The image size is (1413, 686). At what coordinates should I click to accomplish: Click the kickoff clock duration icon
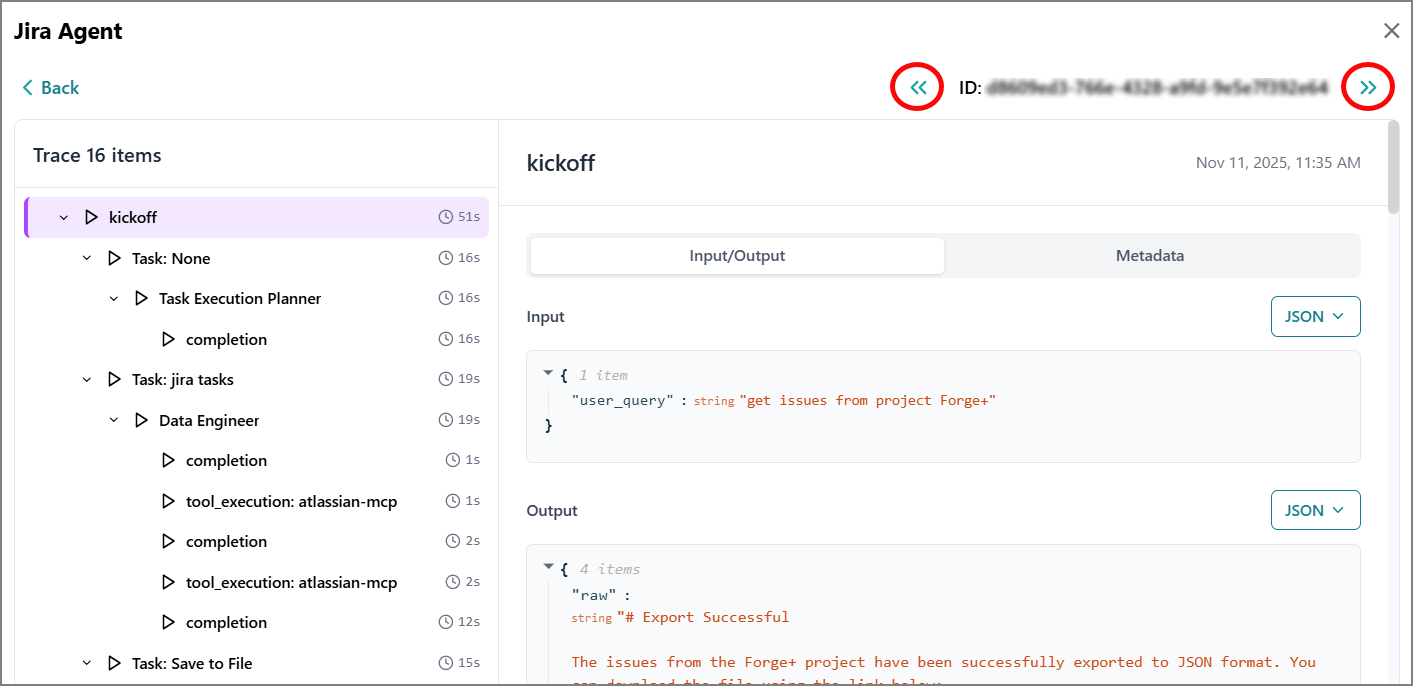445,217
